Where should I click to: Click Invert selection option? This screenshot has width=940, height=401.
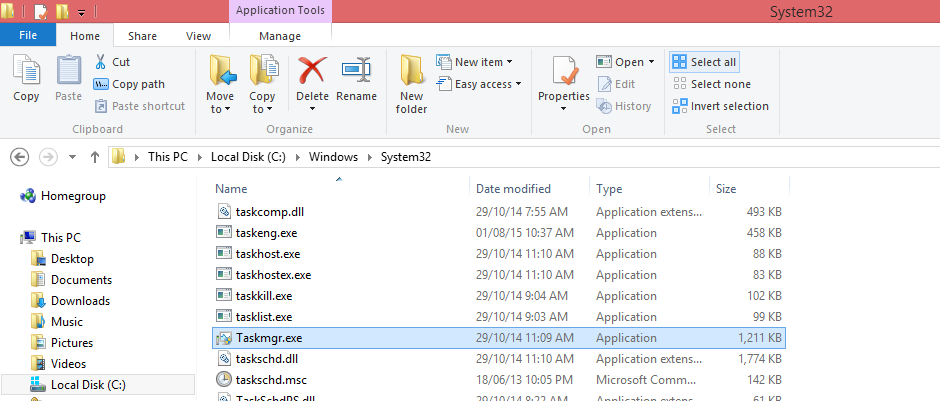click(x=720, y=106)
